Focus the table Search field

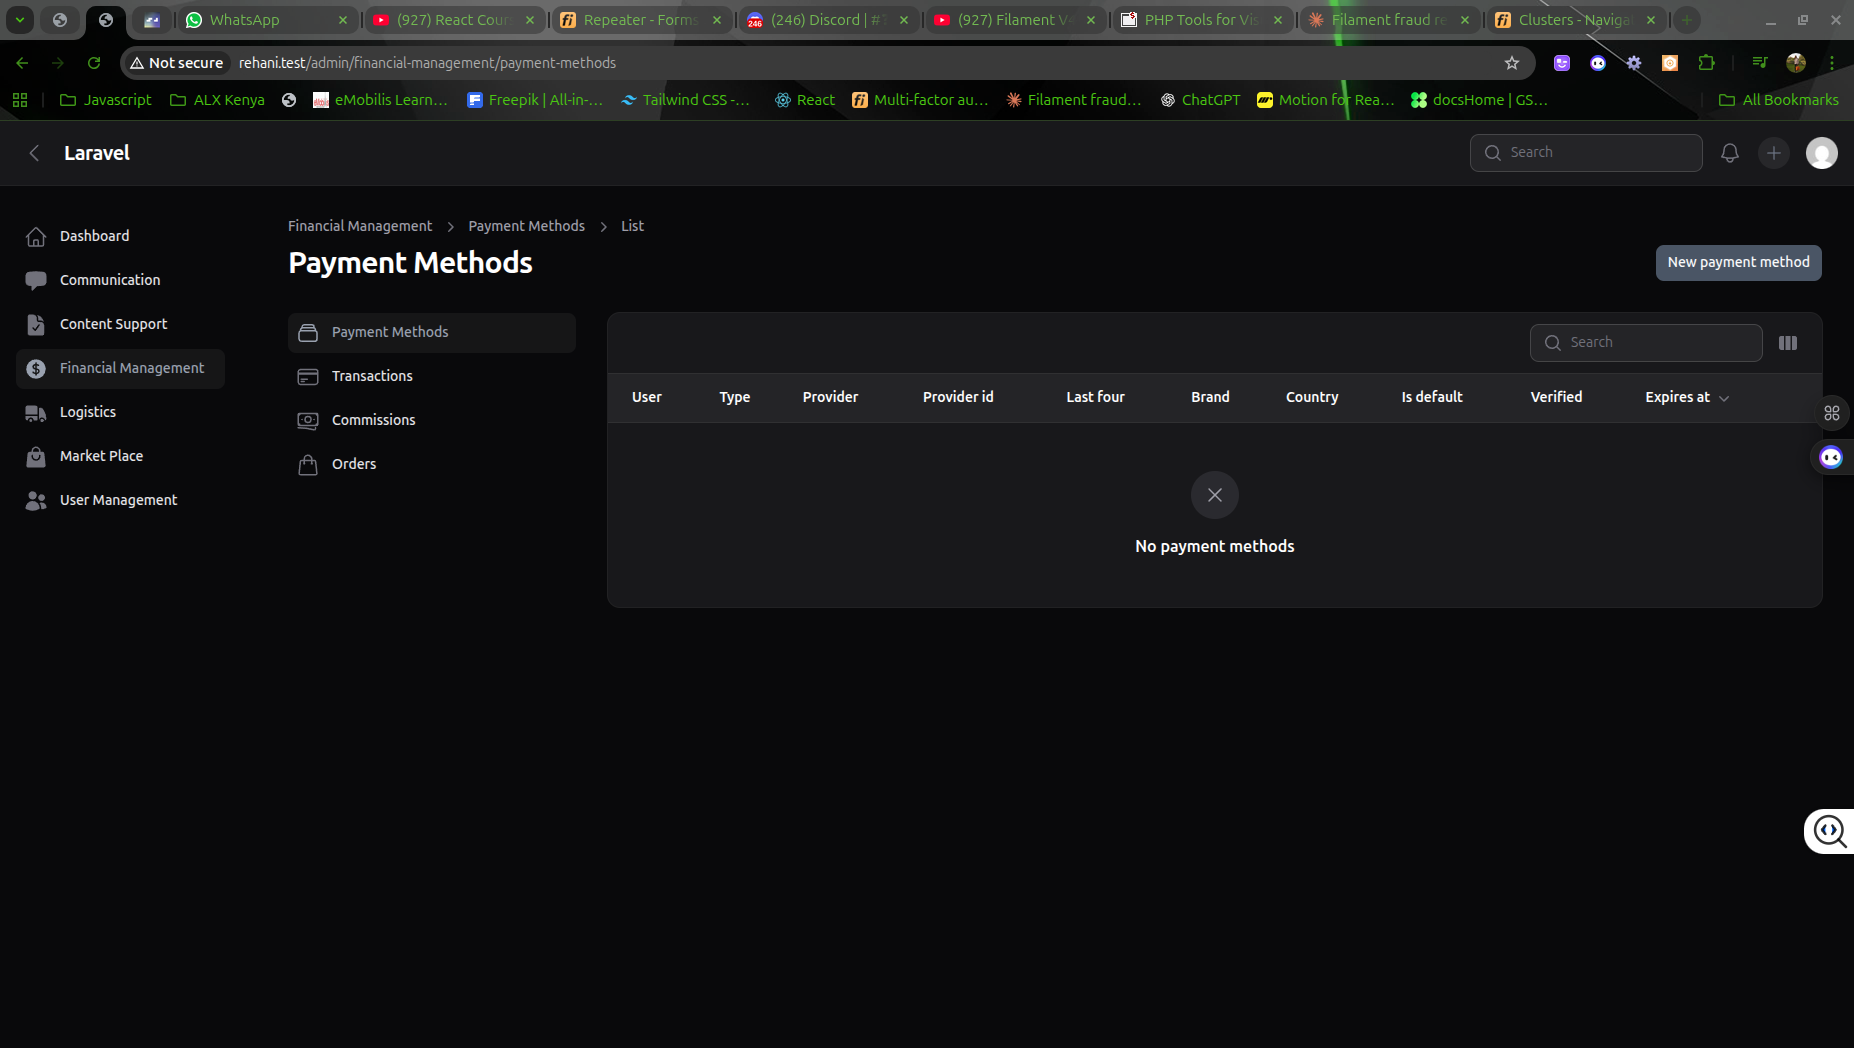point(1646,343)
